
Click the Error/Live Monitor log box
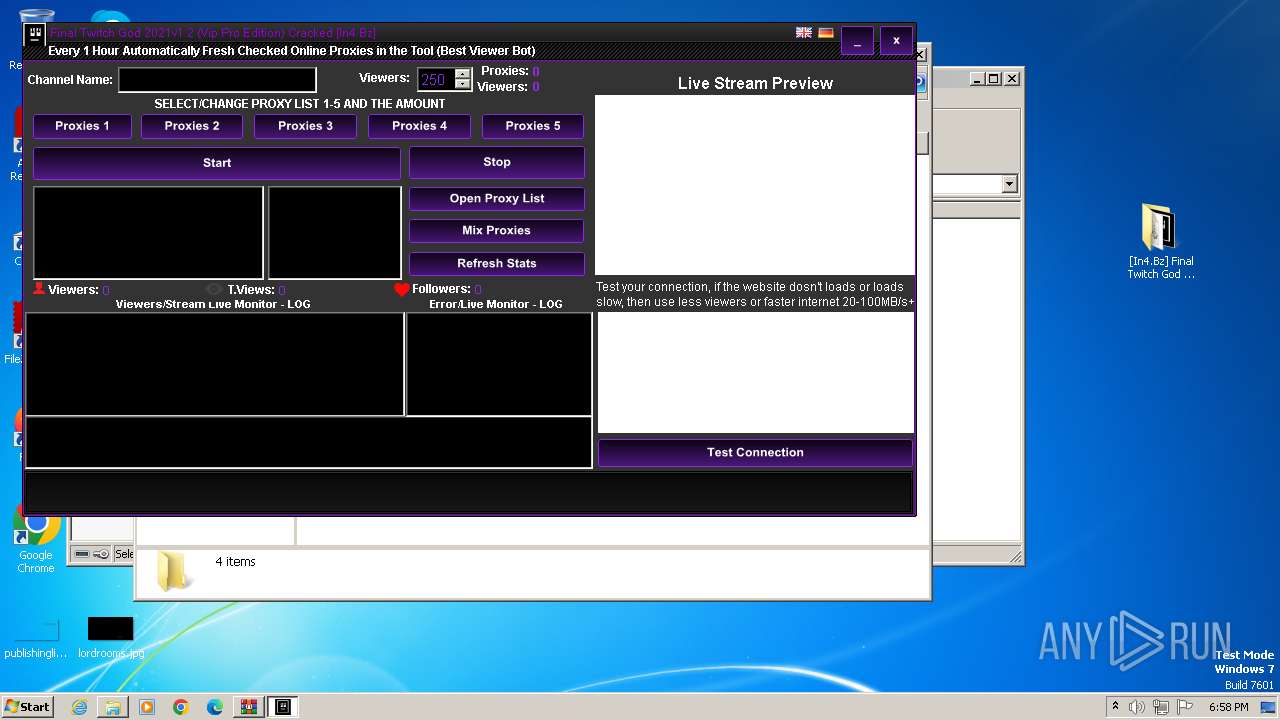click(499, 364)
